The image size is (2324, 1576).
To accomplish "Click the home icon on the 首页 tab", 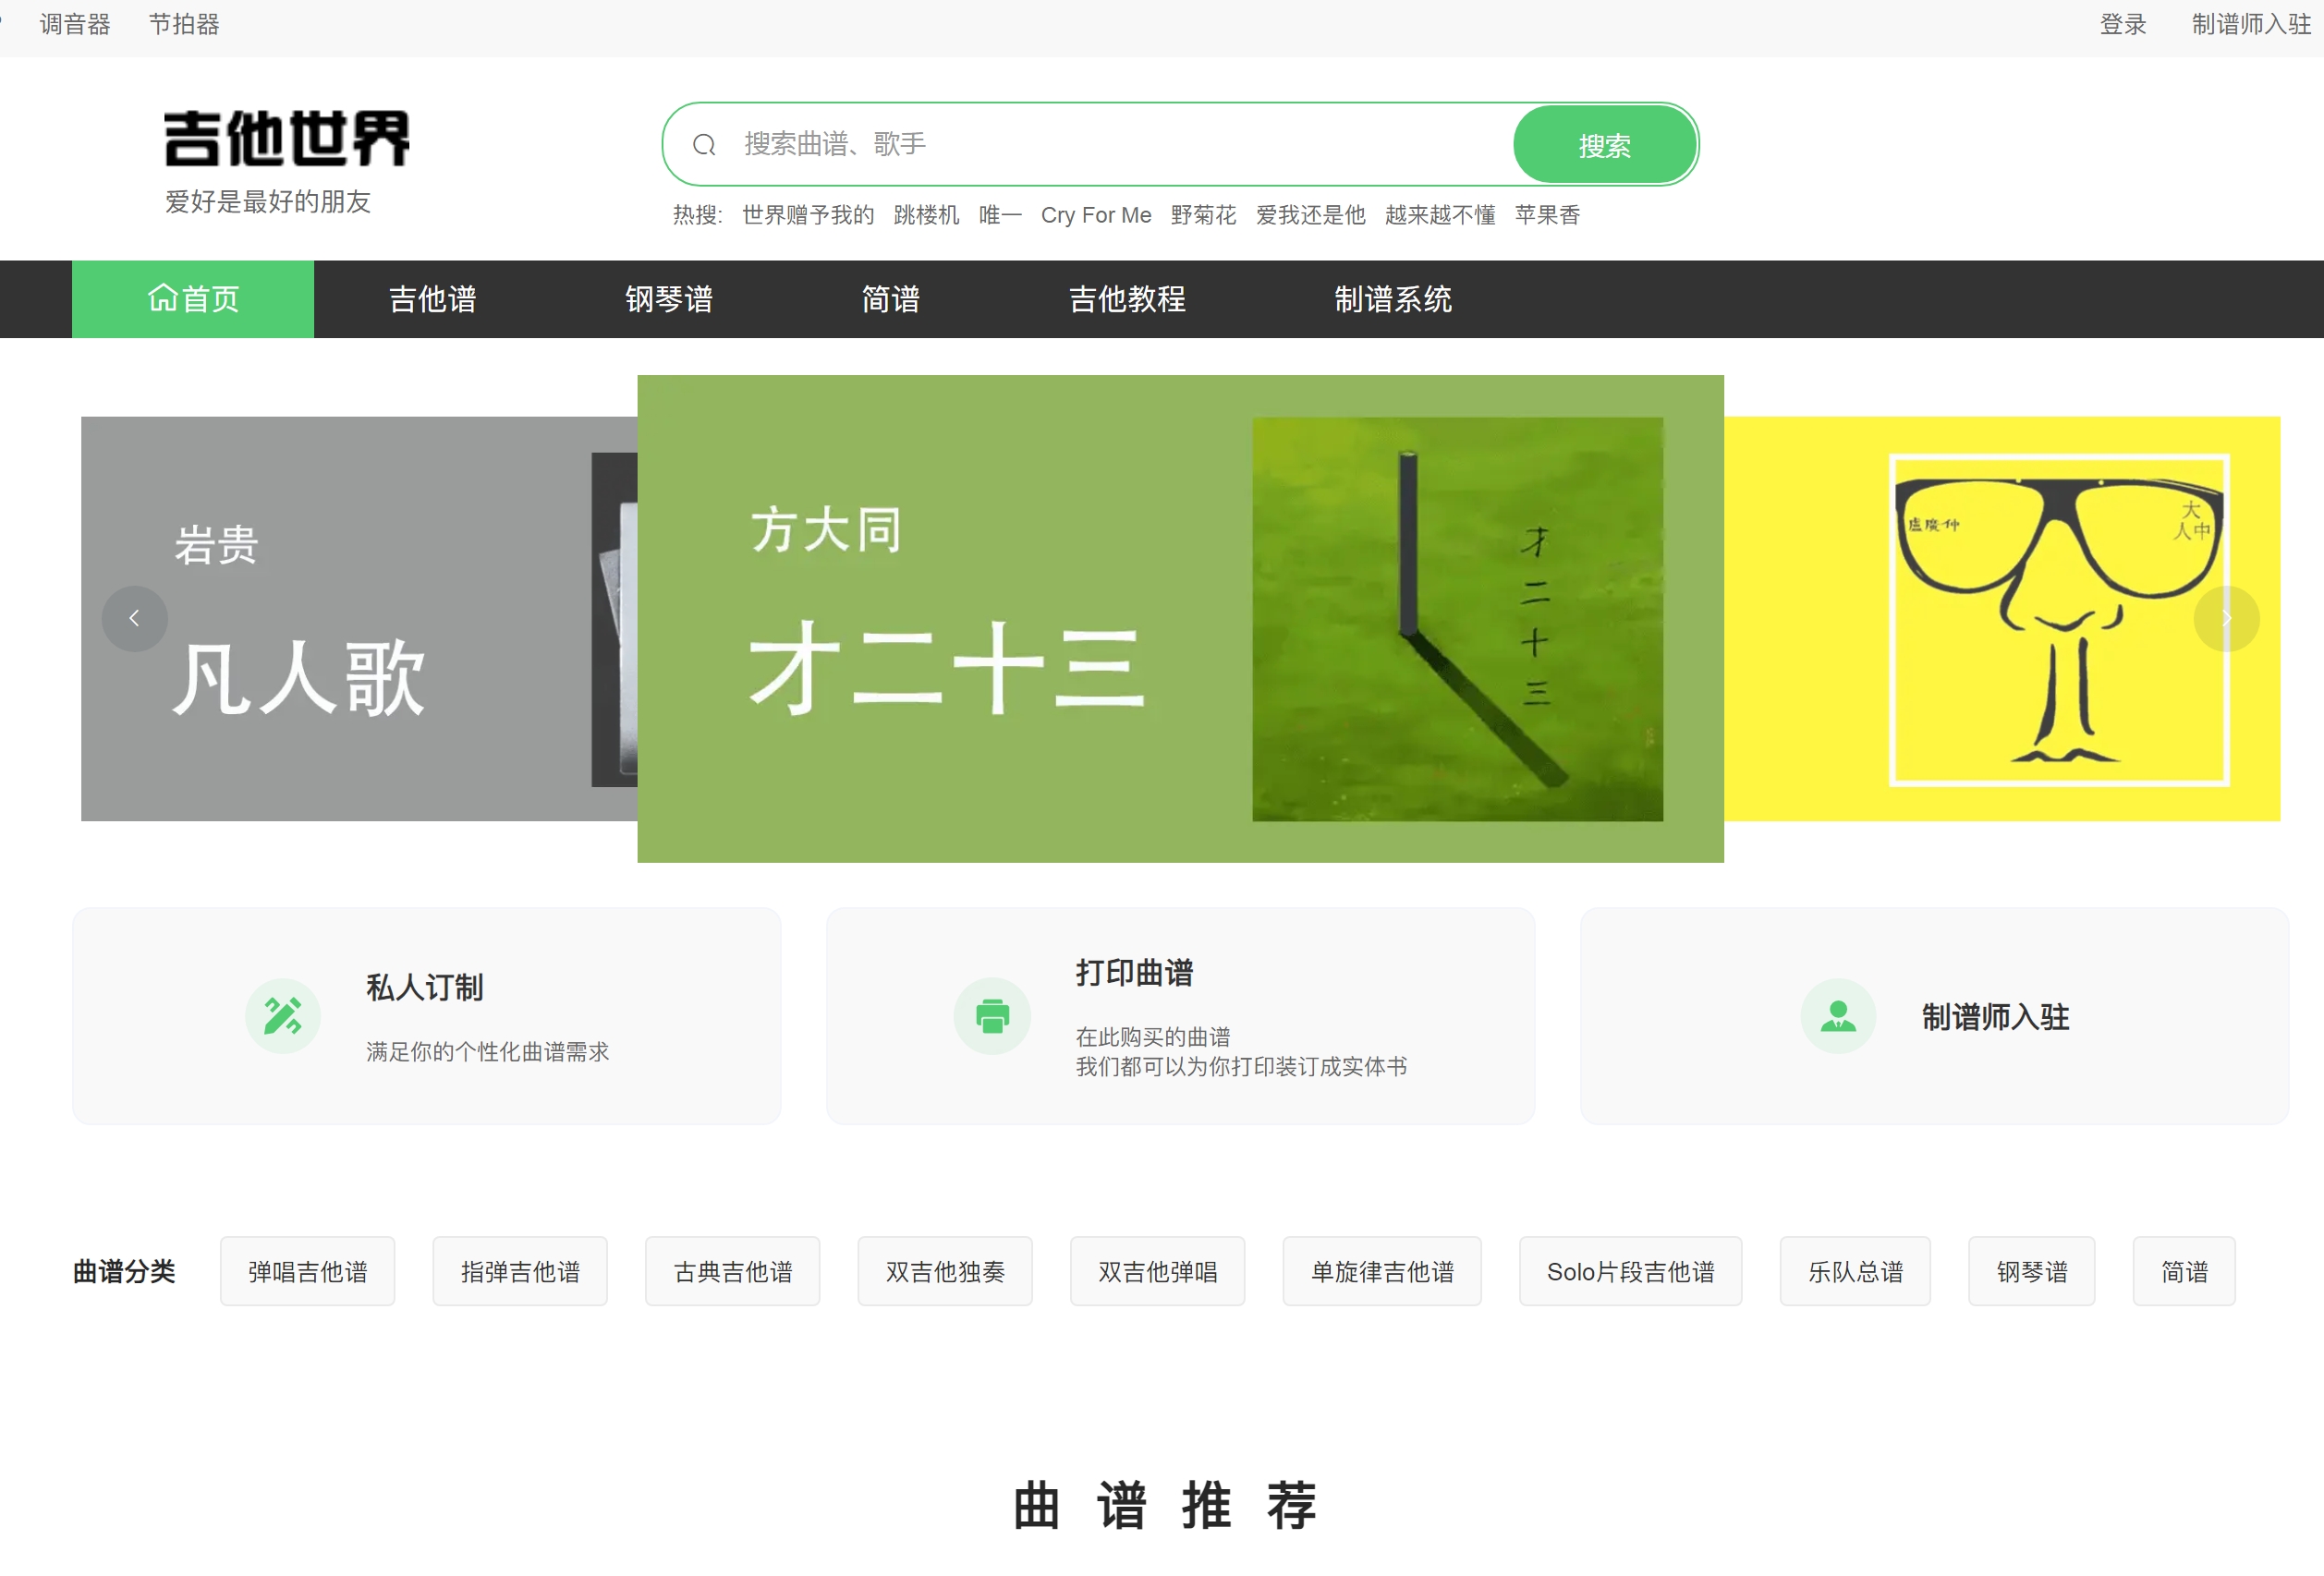I will pyautogui.click(x=164, y=298).
